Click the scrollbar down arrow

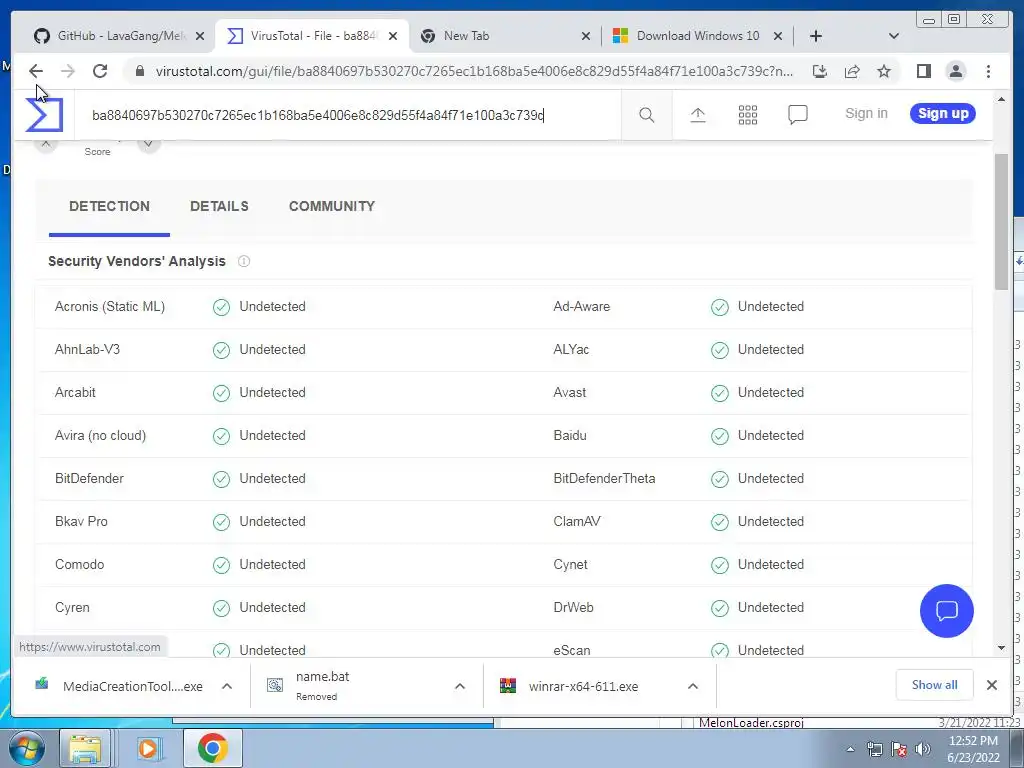click(x=1001, y=648)
